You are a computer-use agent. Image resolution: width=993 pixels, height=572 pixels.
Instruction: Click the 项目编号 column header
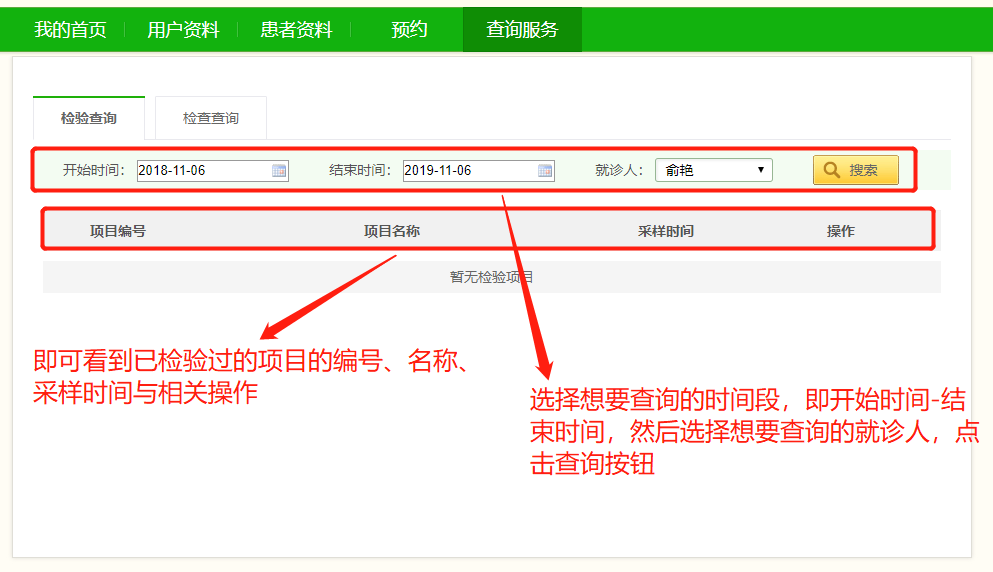(x=118, y=231)
